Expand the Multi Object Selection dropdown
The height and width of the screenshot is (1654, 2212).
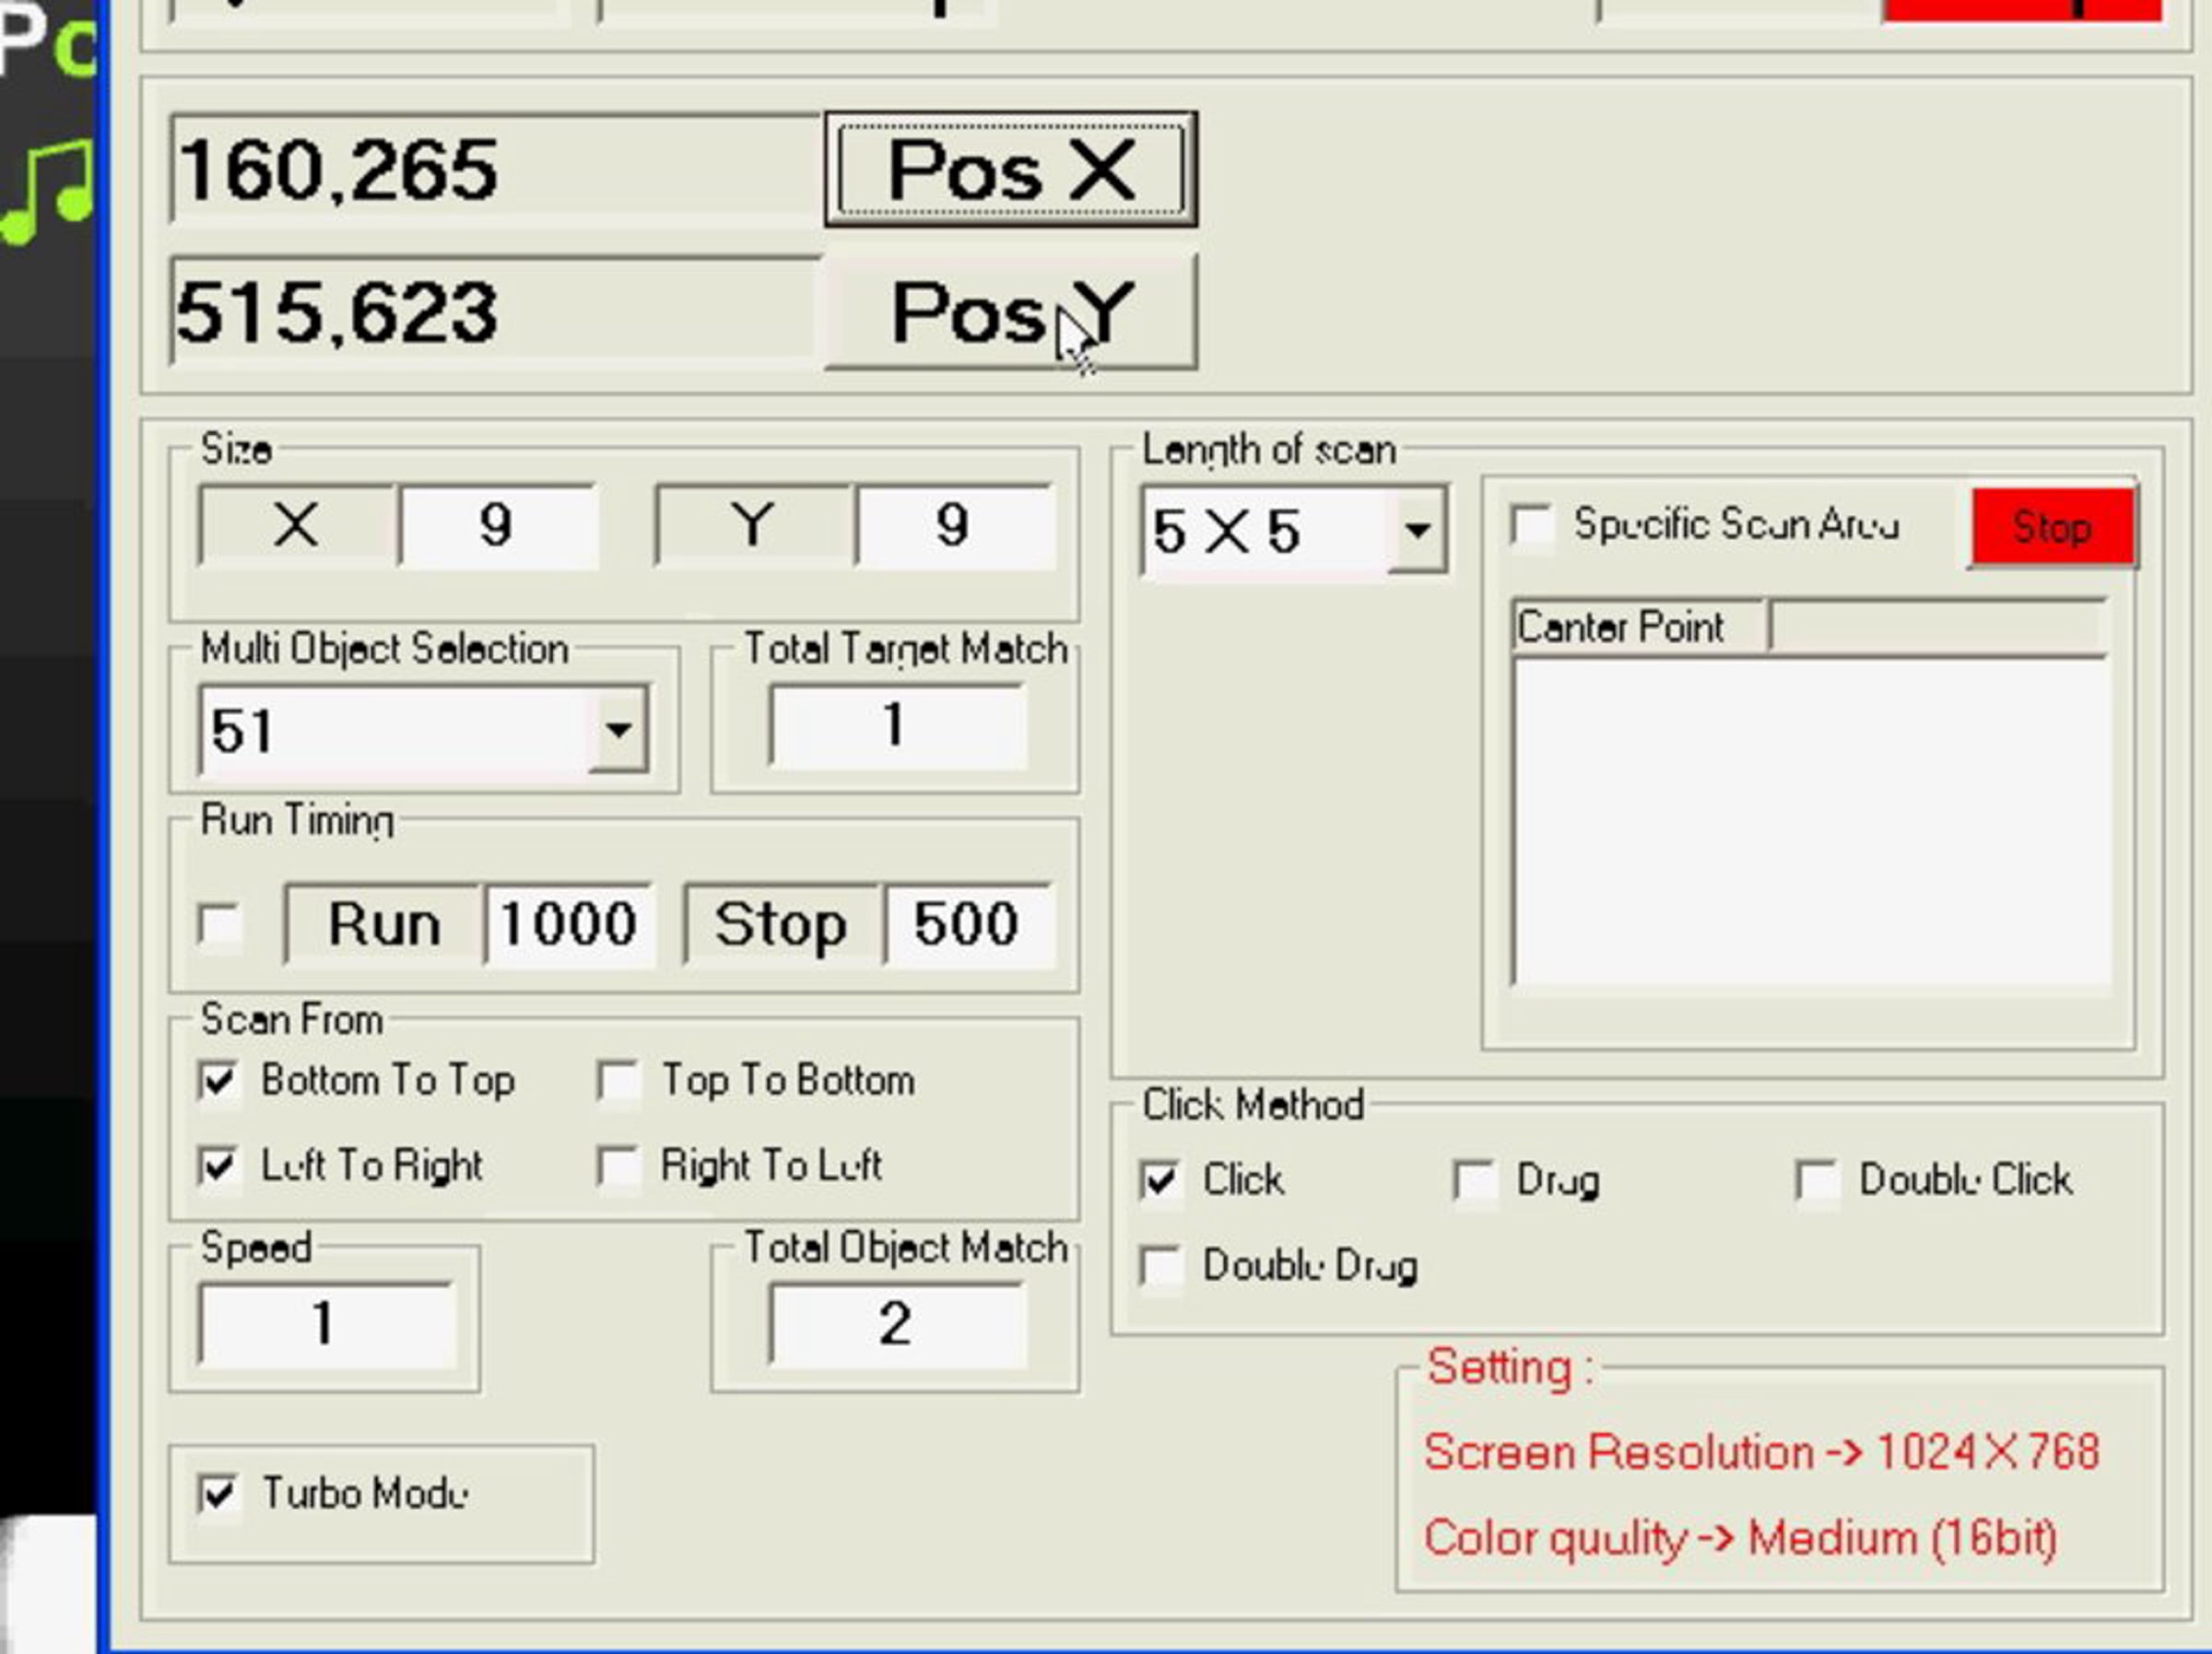pos(618,729)
